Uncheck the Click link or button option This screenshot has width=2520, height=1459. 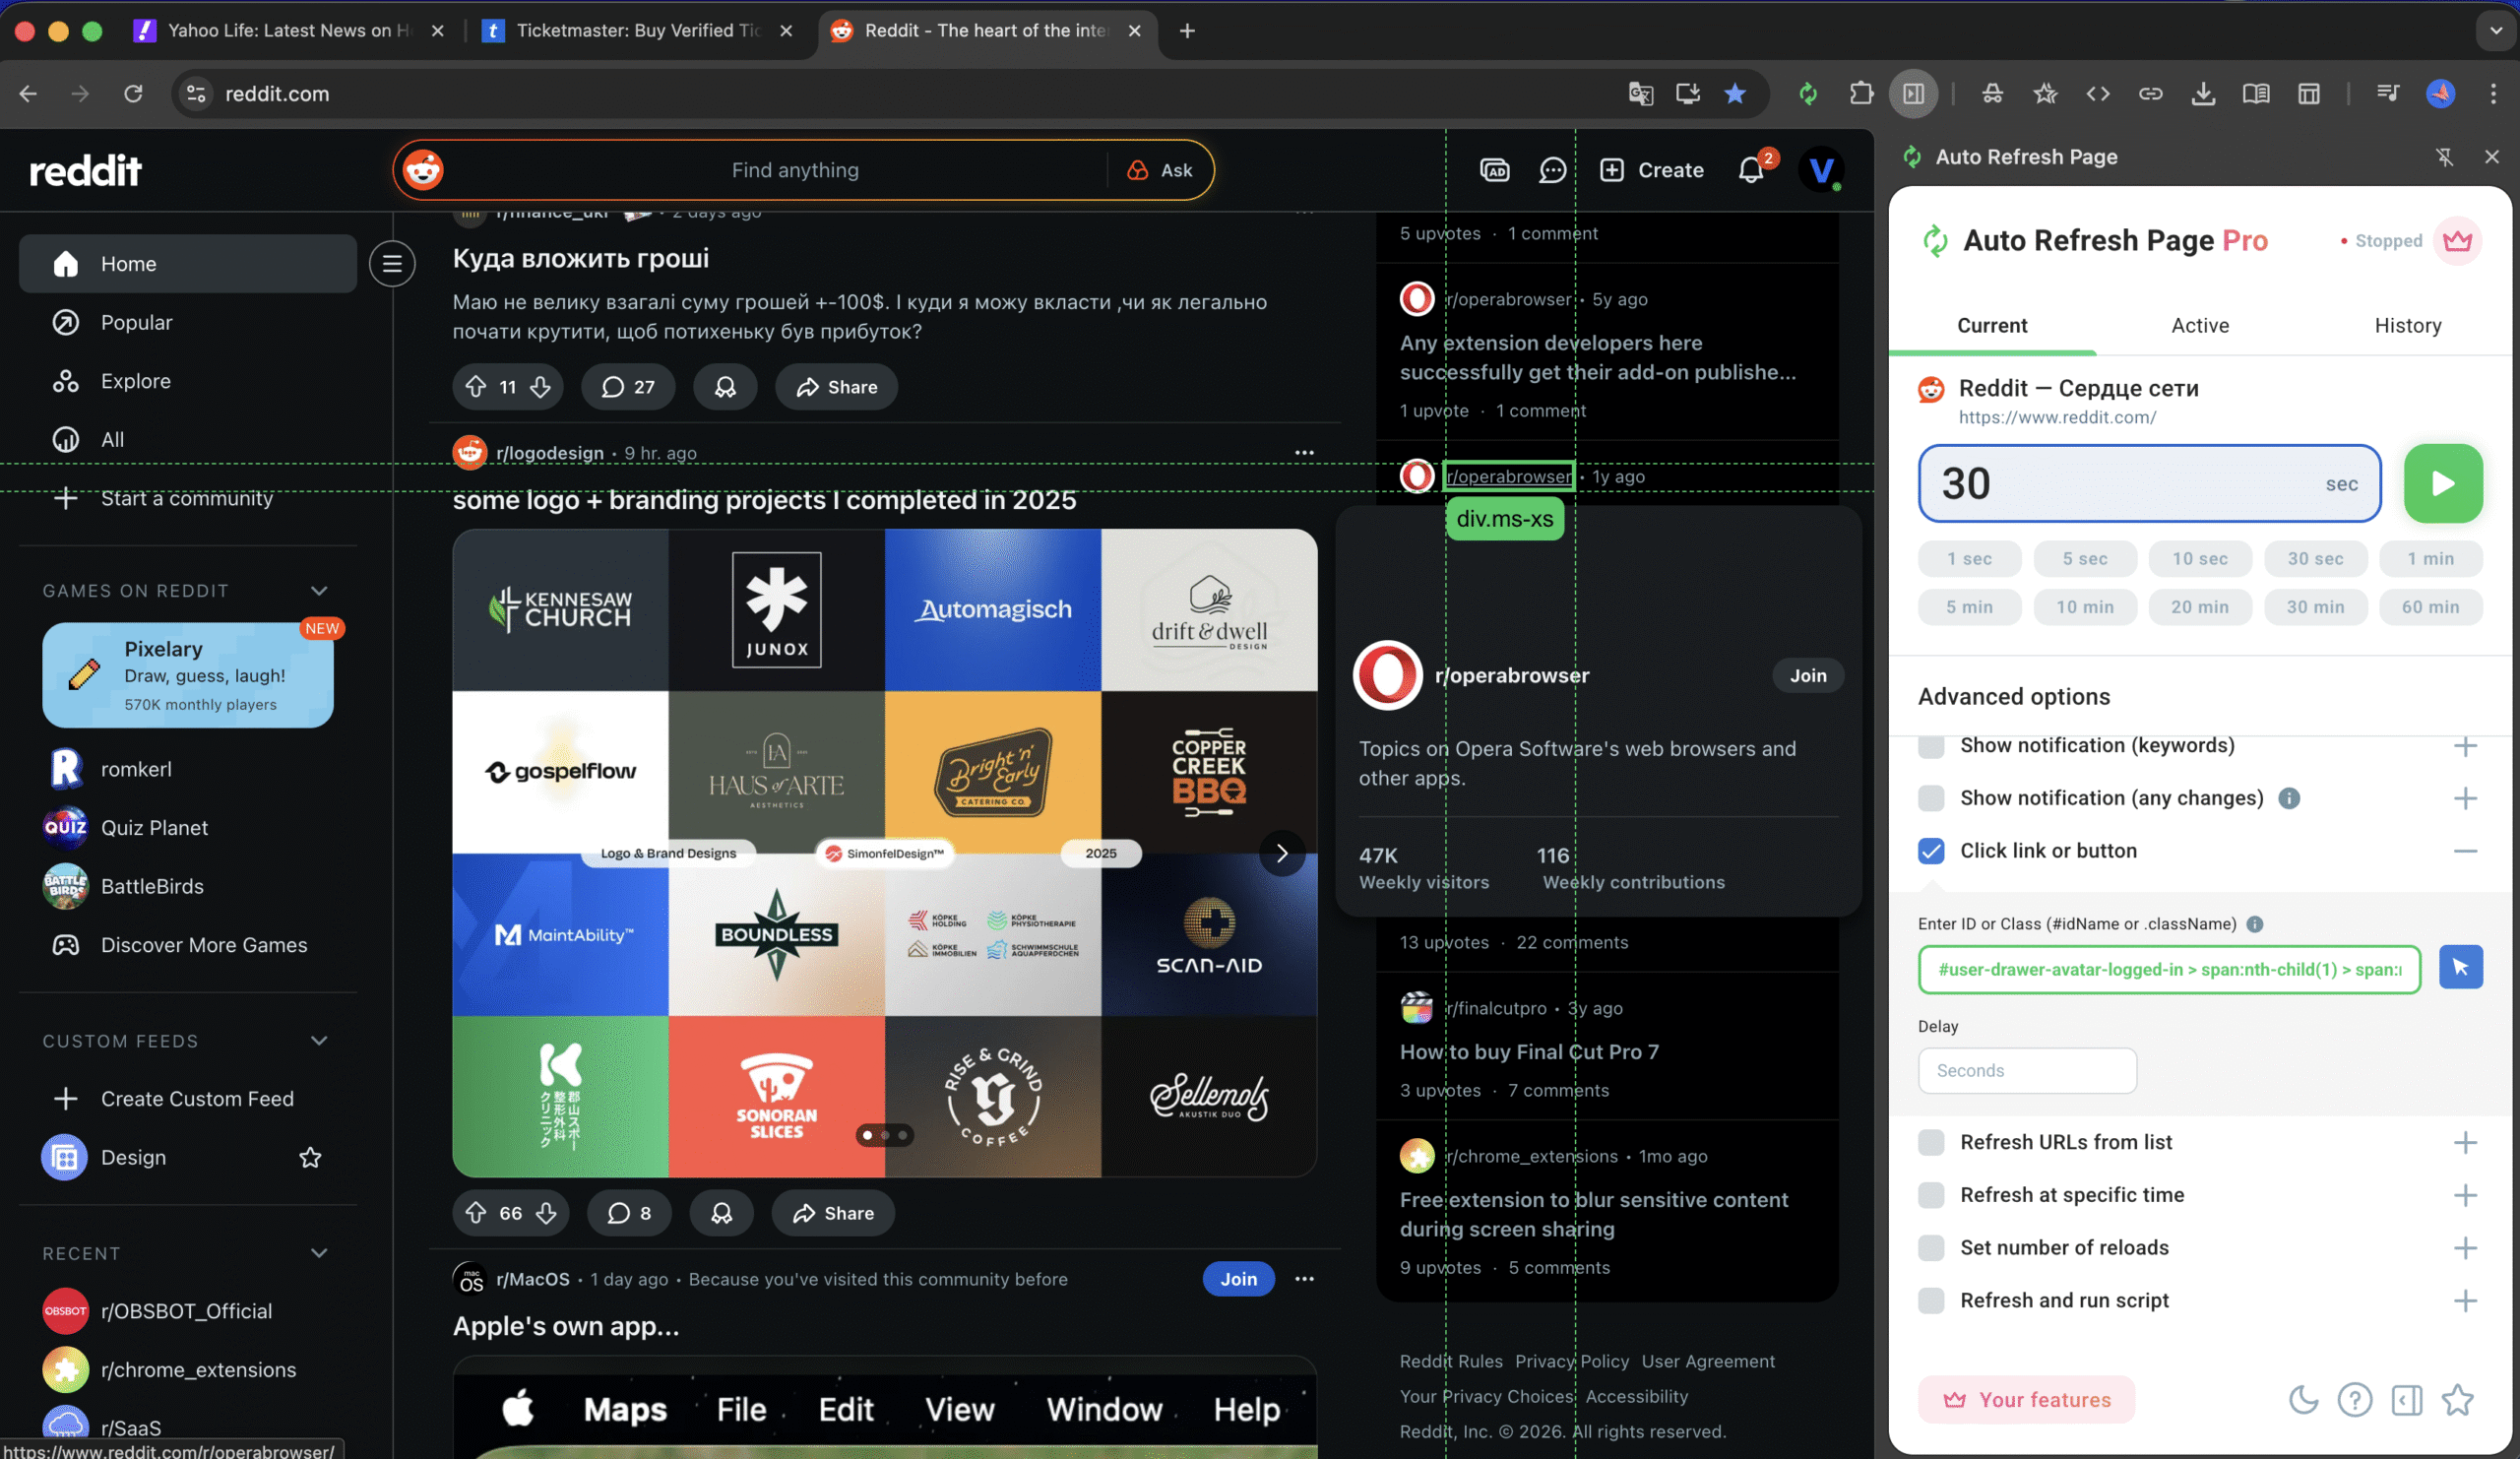1932,850
